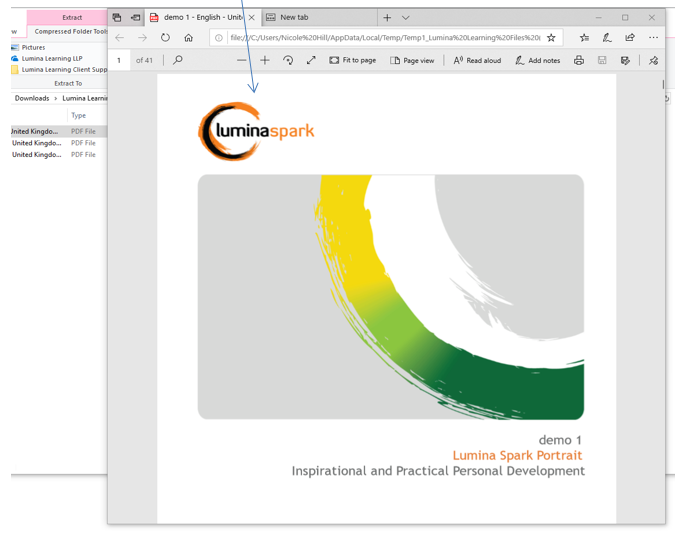The height and width of the screenshot is (534, 680).
Task: Choose Pictures destination in File Explorer
Action: 28,47
